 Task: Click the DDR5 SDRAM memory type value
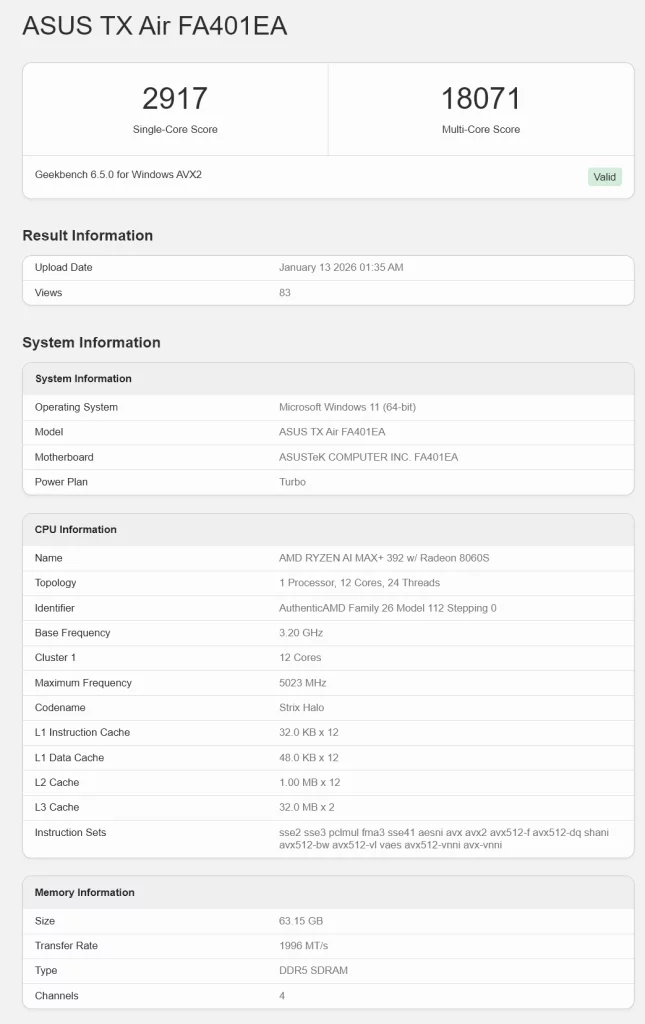314,970
